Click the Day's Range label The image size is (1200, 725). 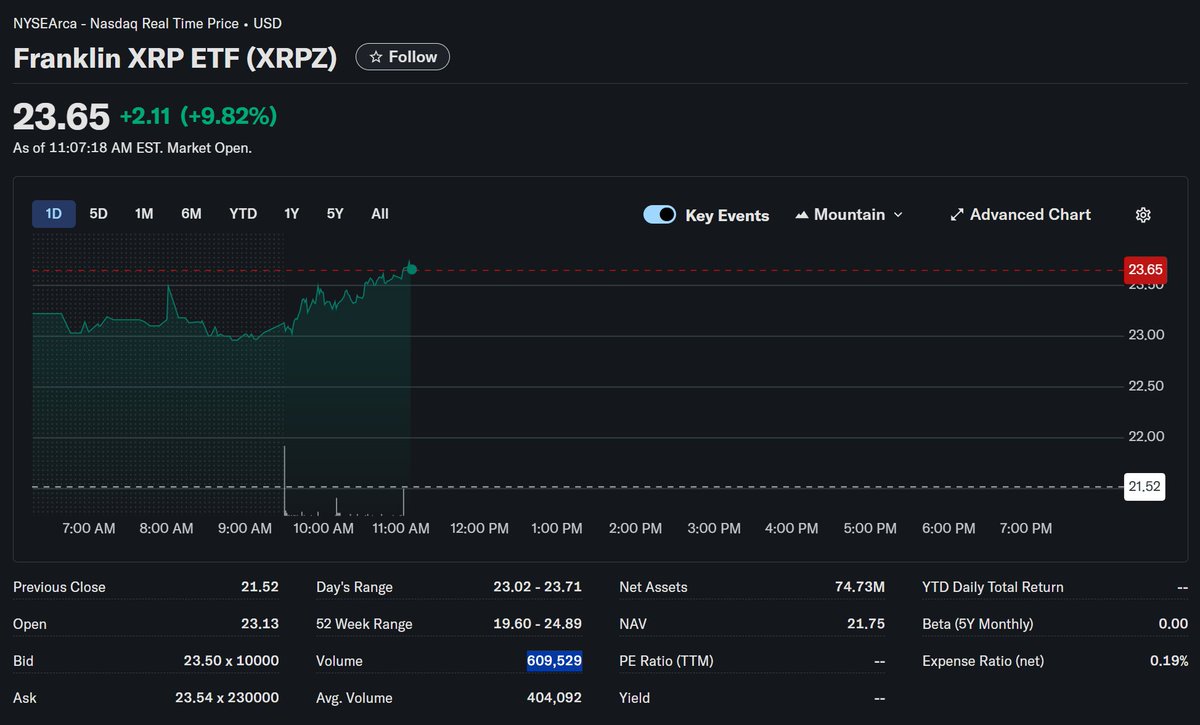pyautogui.click(x=354, y=587)
